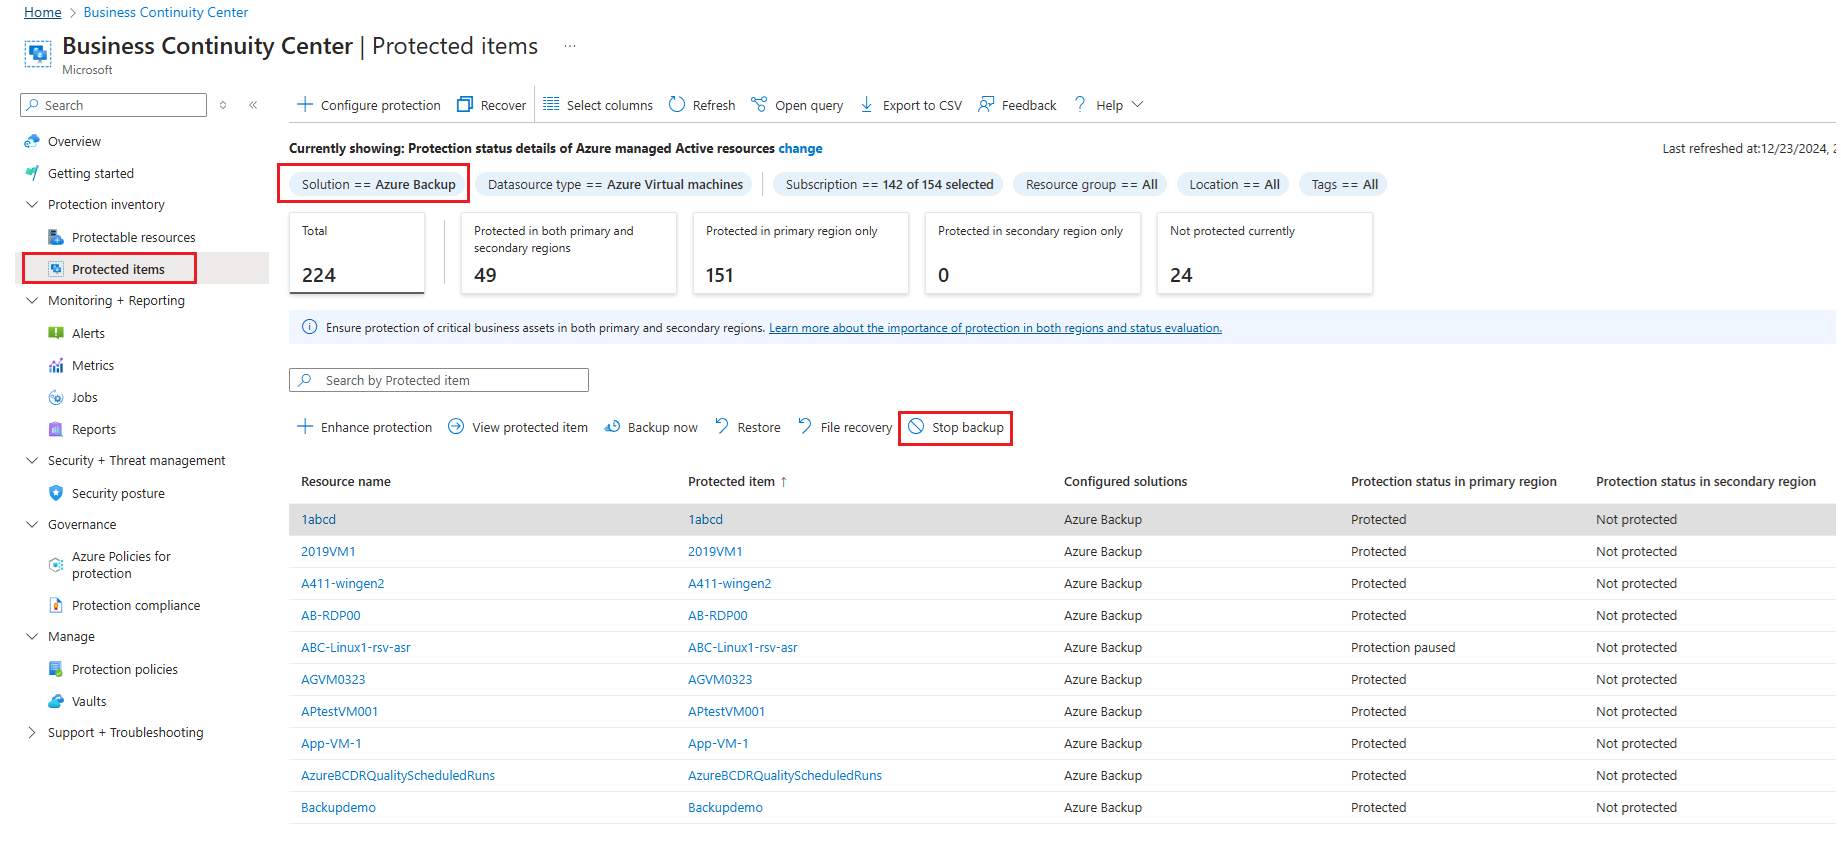Collapse the Monitoring + Reporting section
This screenshot has width=1841, height=851.
(31, 301)
